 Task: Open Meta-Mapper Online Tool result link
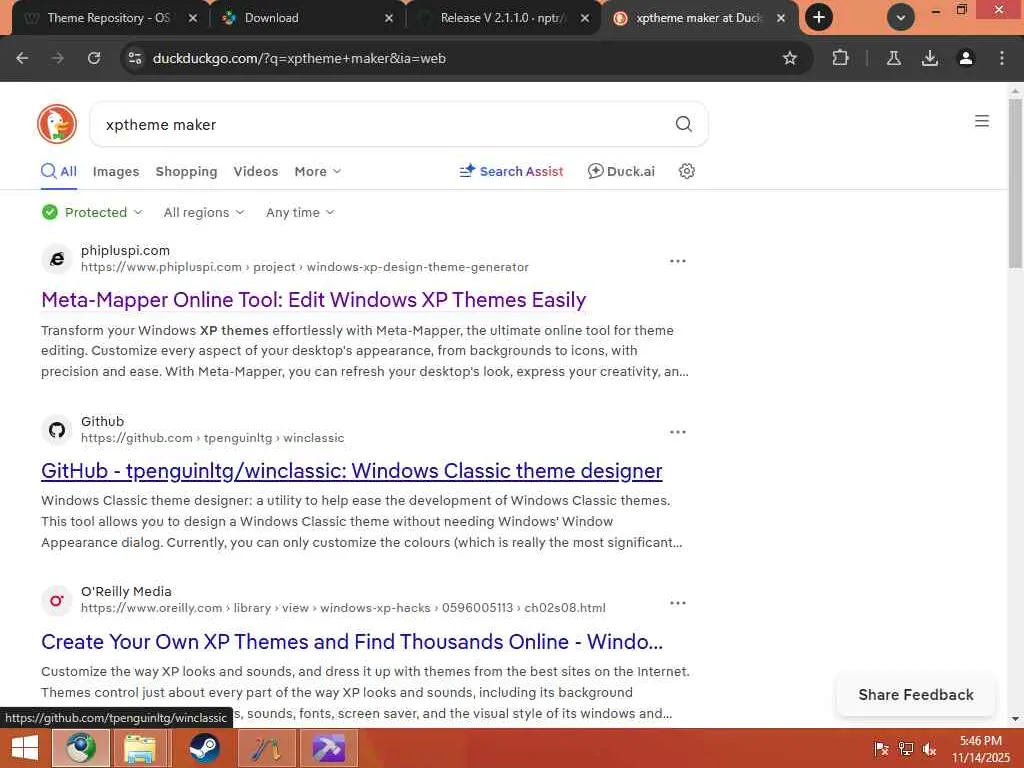313,300
